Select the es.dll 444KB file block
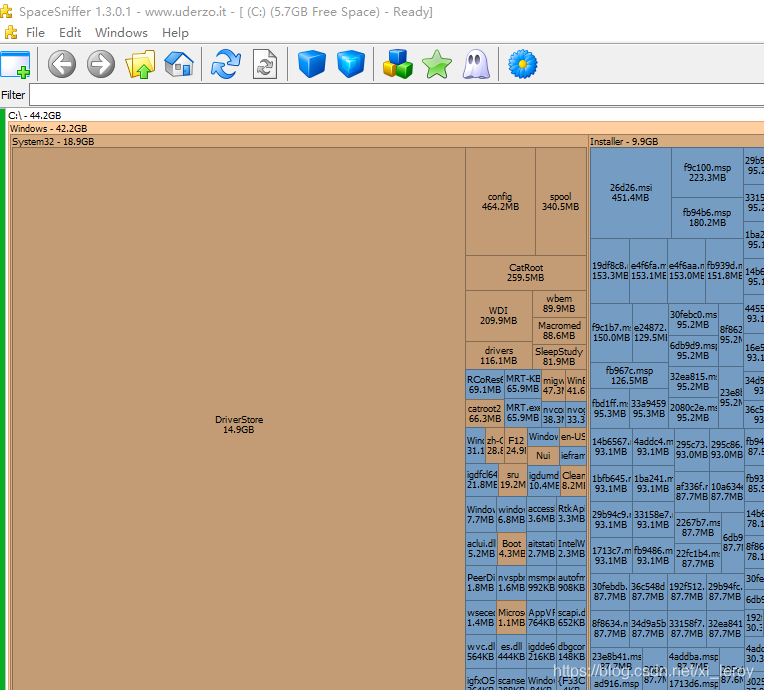This screenshot has width=764, height=690. pos(512,652)
